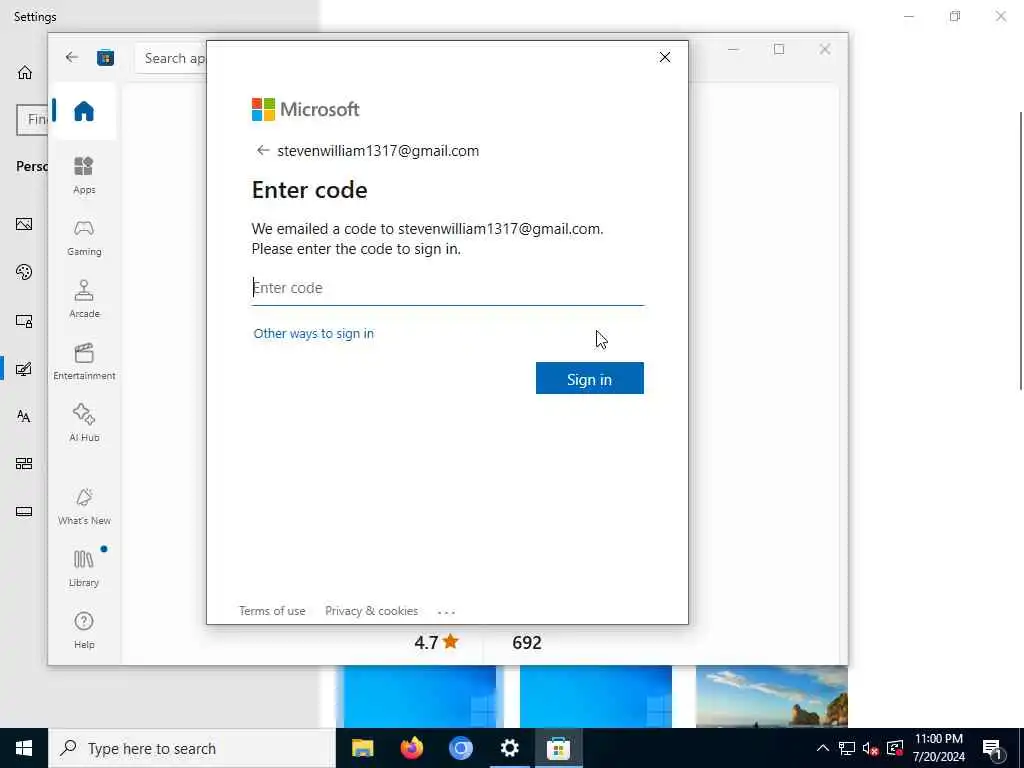Image resolution: width=1024 pixels, height=768 pixels.
Task: Go back in the Microsoft Store window
Action: click(72, 57)
